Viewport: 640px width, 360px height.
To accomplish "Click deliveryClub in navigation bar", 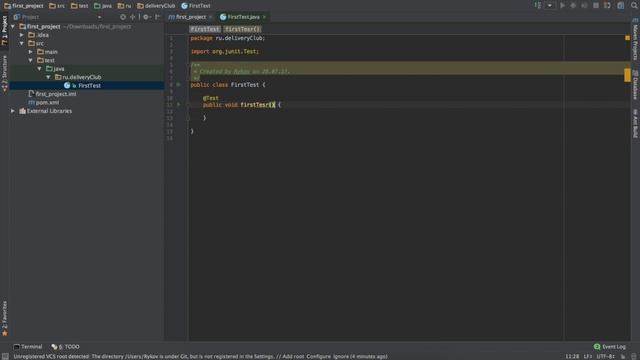I will tap(156, 6).
